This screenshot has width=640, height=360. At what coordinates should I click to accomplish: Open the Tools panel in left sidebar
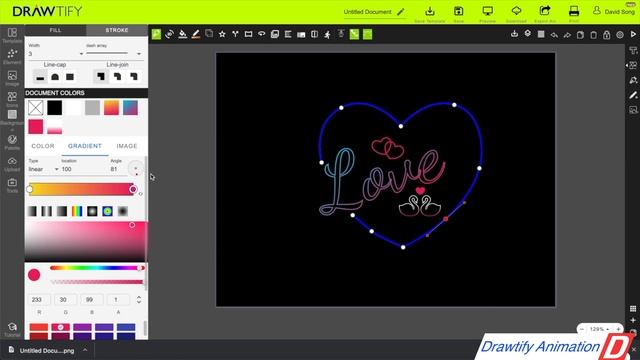pyautogui.click(x=12, y=185)
